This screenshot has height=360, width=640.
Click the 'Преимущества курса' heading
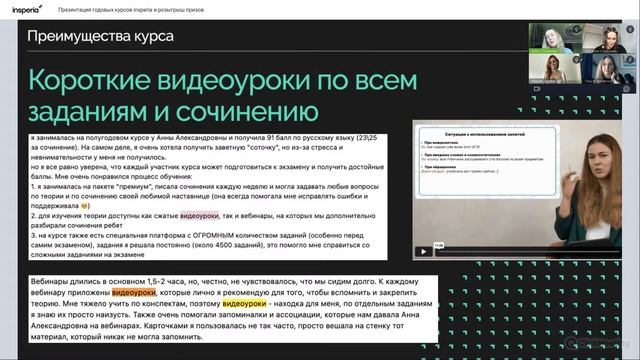click(100, 36)
